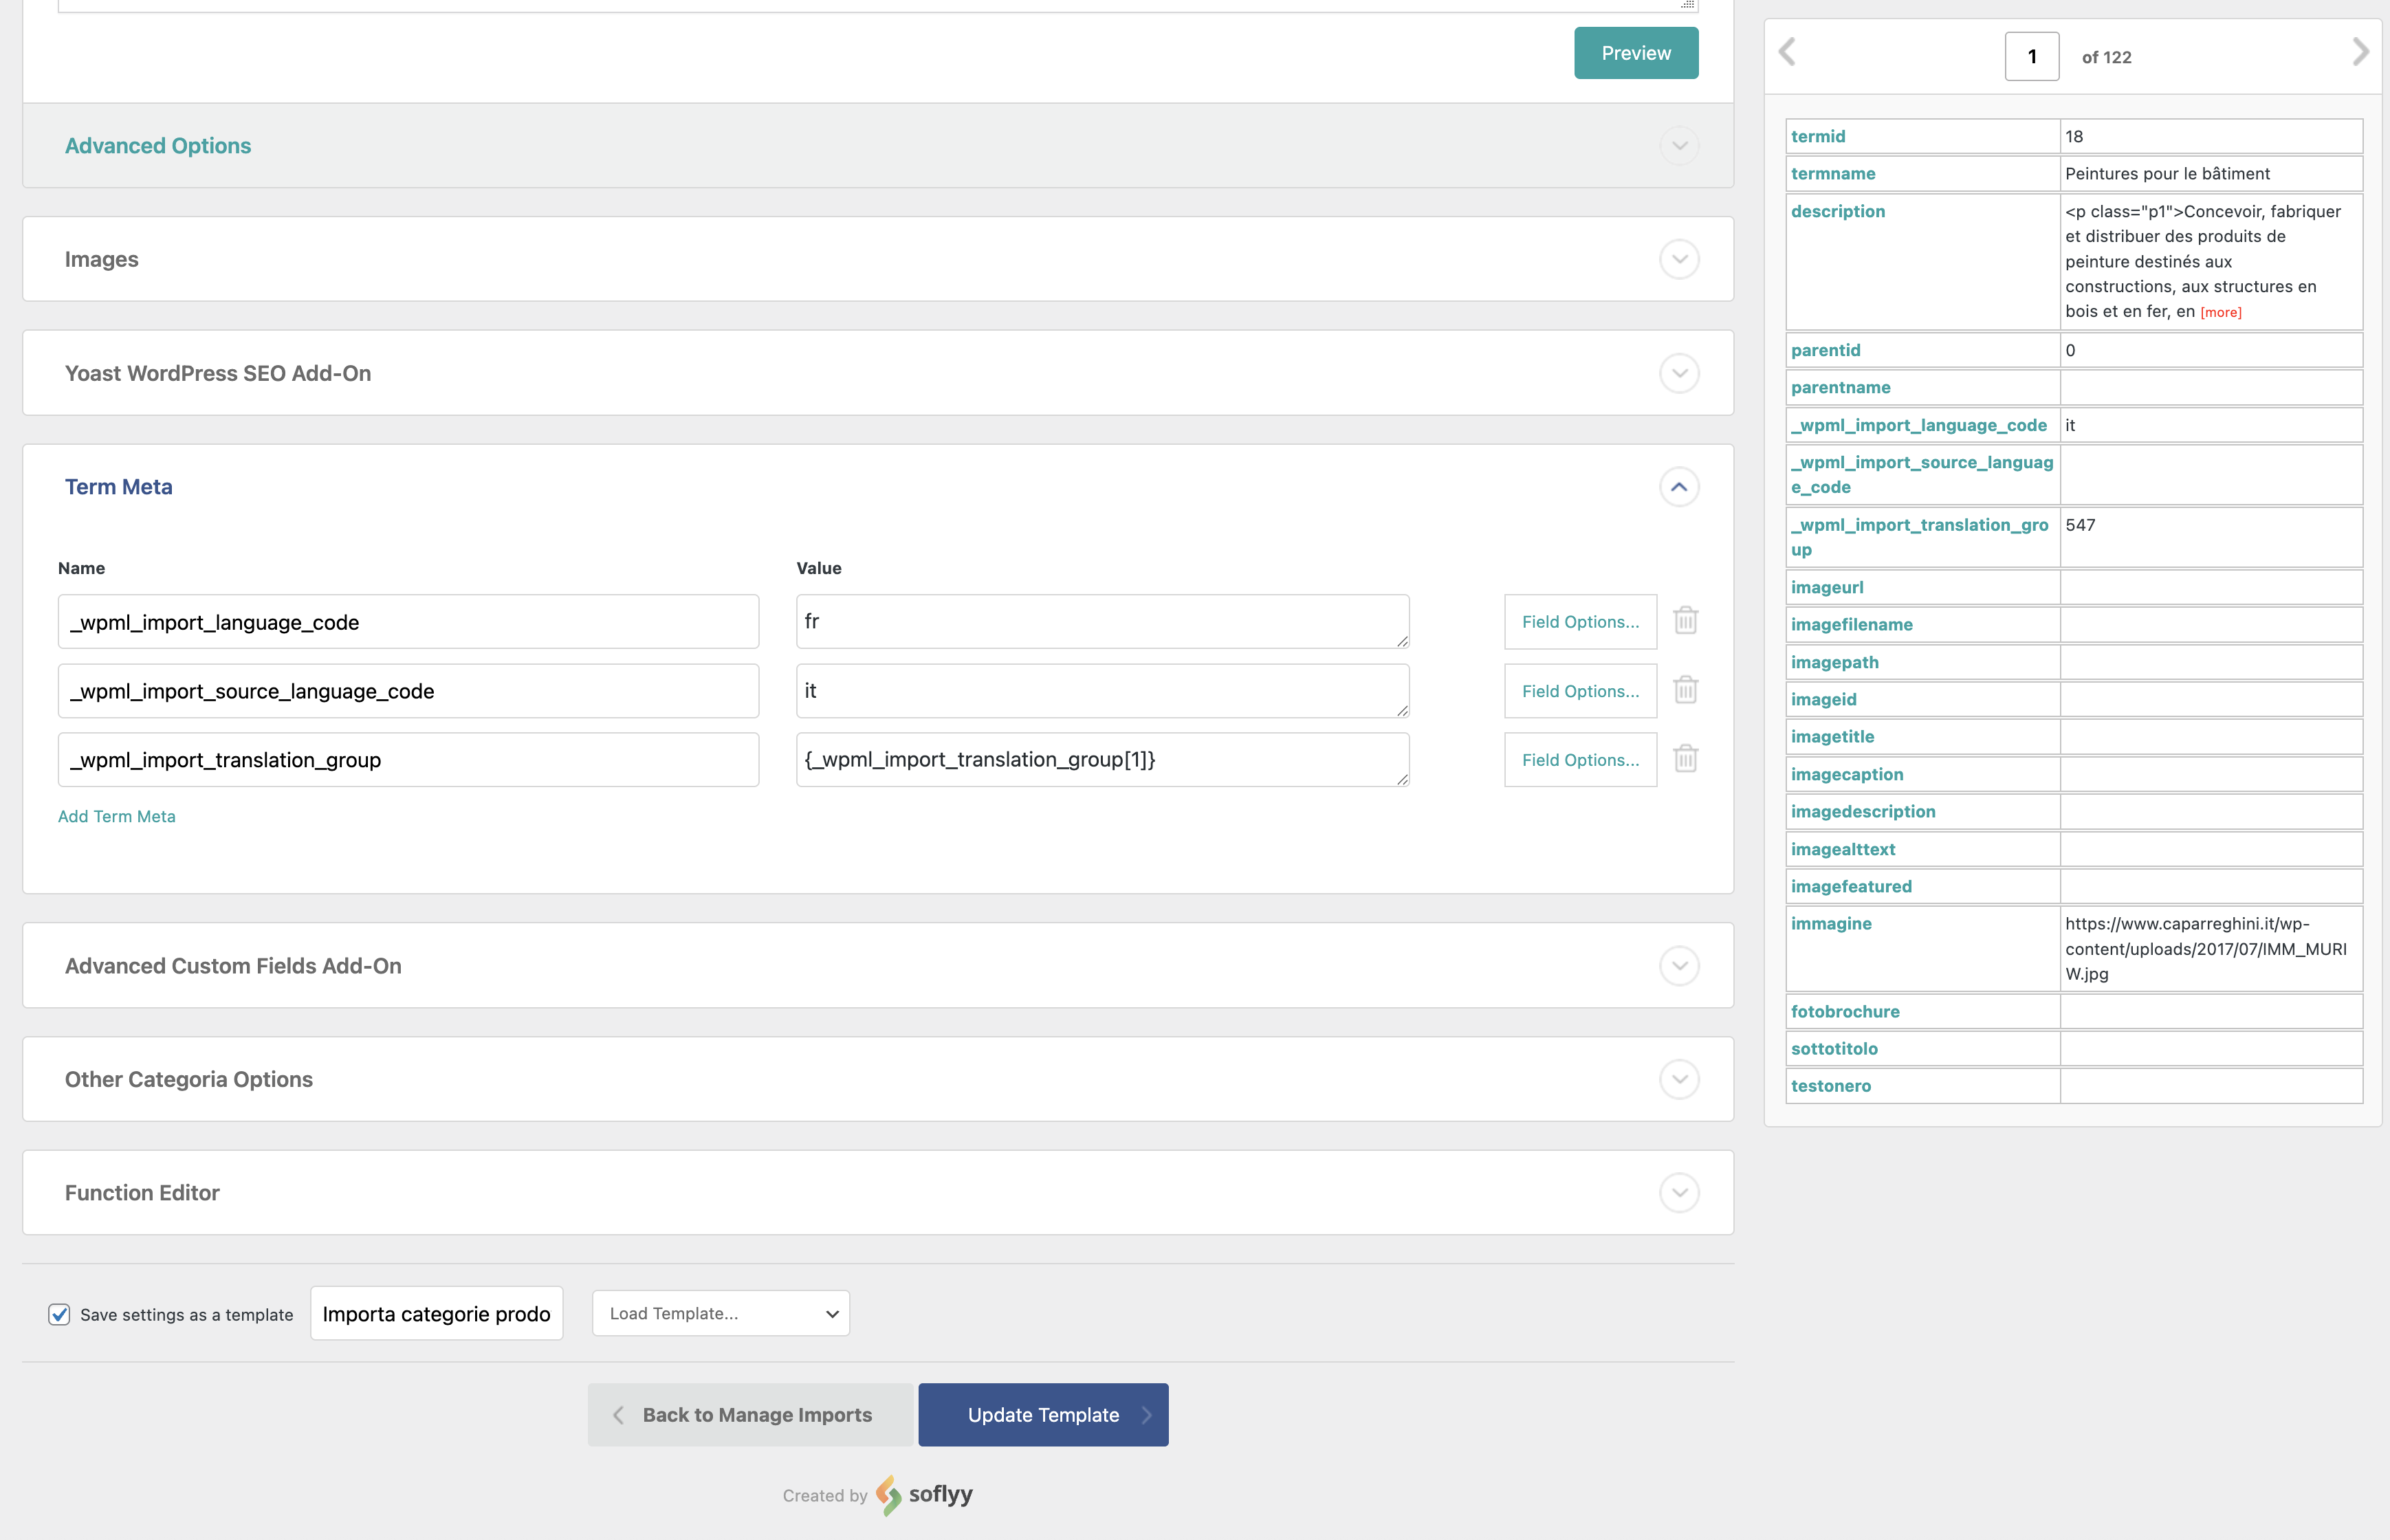2390x1540 pixels.
Task: Expand Yoast WordPress SEO Add-On section
Action: point(1679,373)
